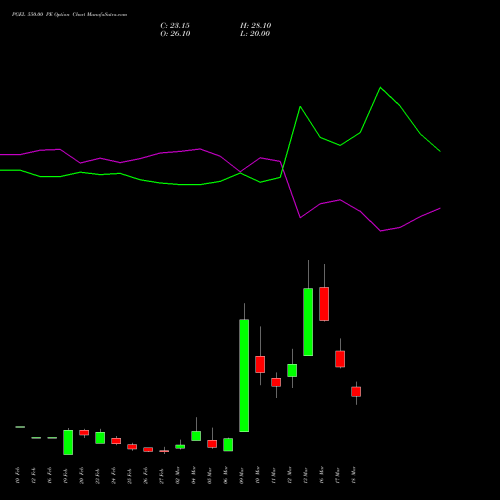Click the green candle above 19 Feb

(68, 442)
